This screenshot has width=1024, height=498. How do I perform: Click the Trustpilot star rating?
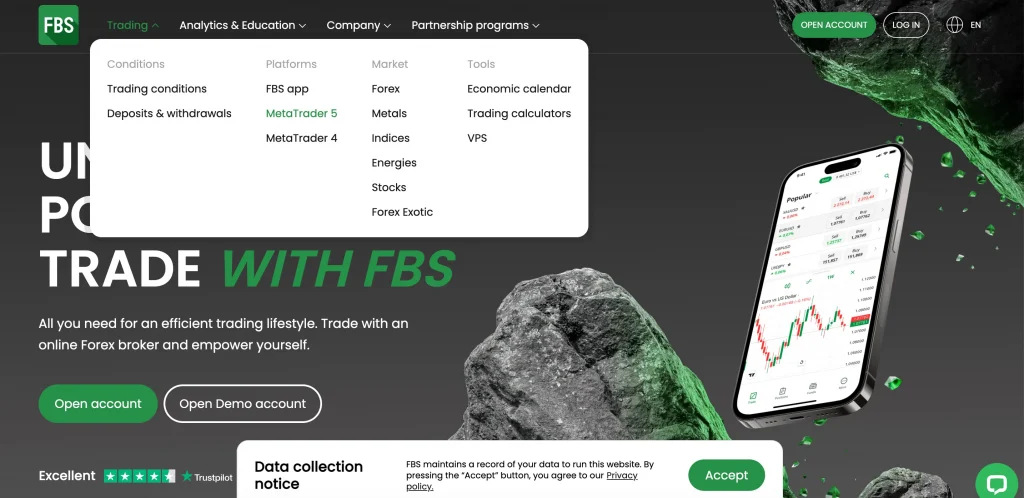[140, 476]
